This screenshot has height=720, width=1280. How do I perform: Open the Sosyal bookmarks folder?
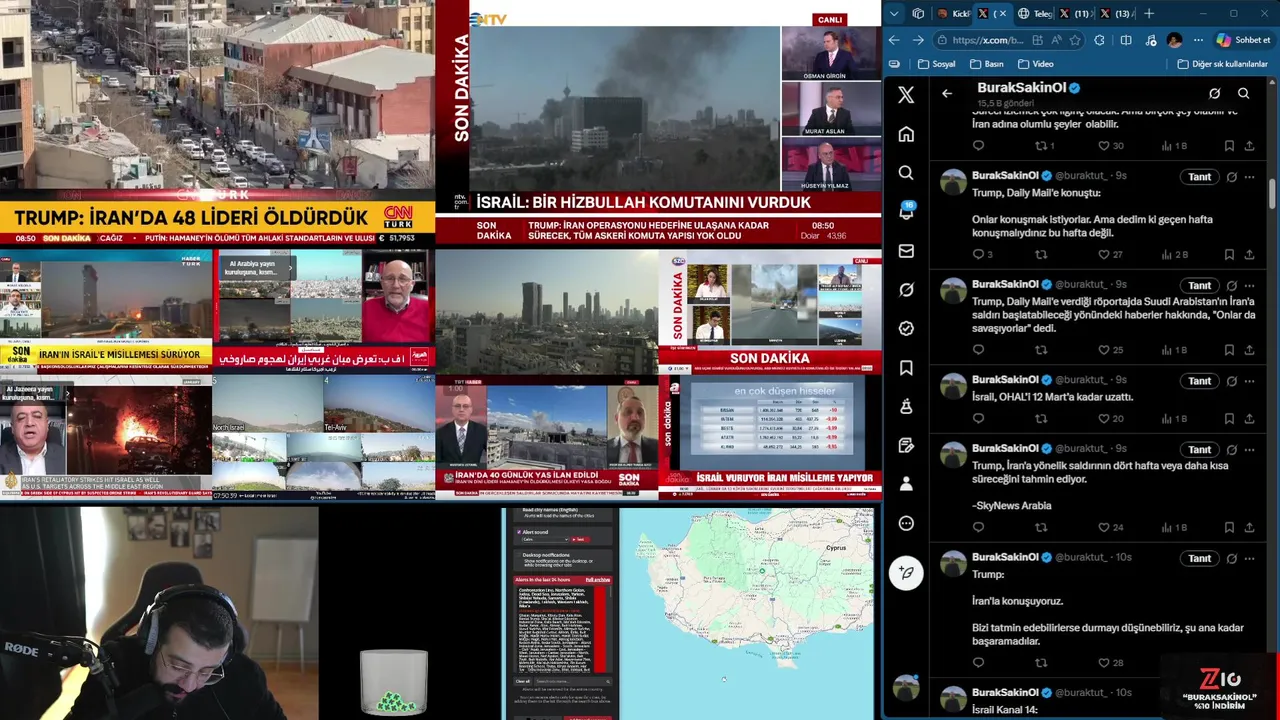click(936, 64)
